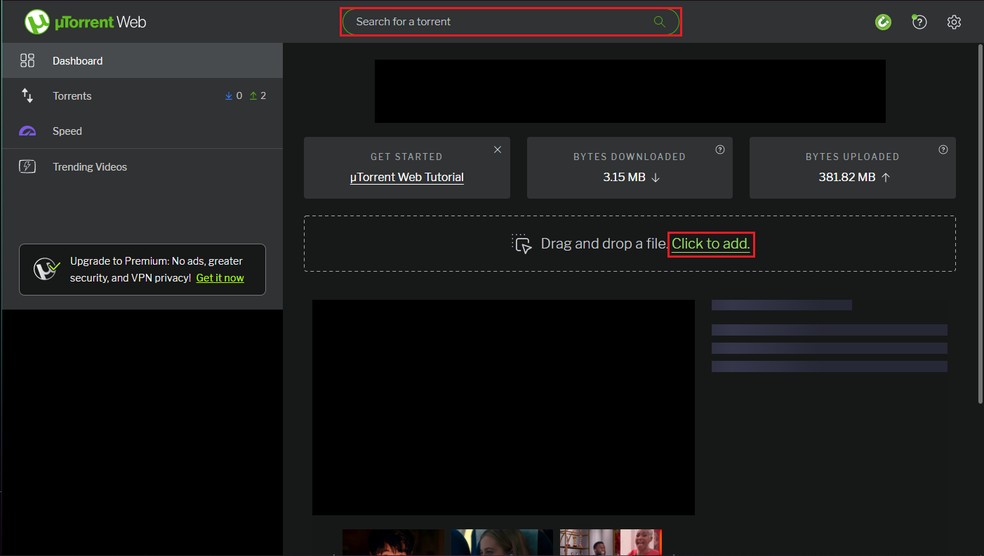Click the vertical scrollbar on the right
This screenshot has height=556, width=984.
click(980, 224)
